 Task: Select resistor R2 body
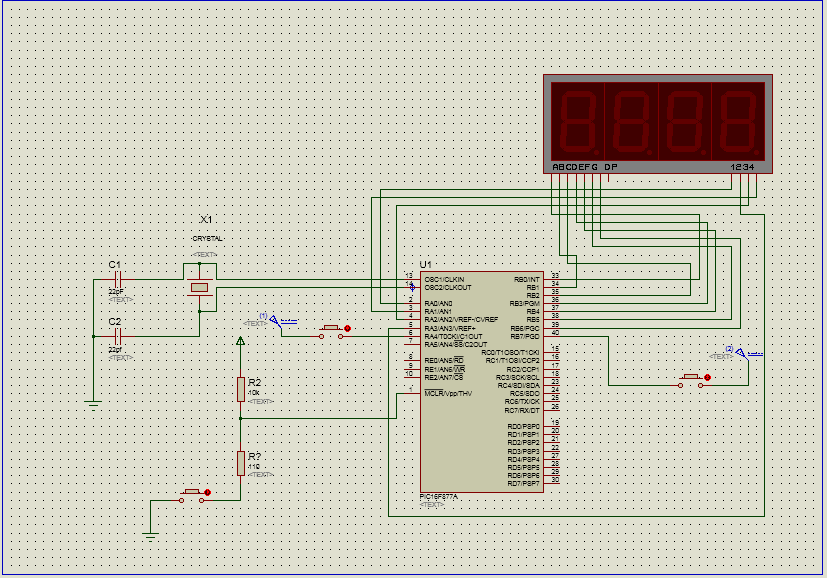[x=241, y=389]
